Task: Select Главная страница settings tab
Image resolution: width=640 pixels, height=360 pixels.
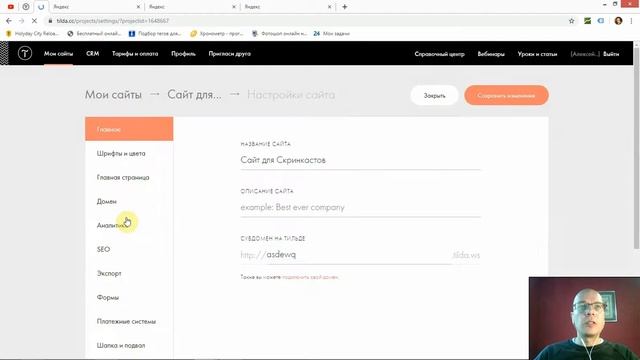Action: tap(129, 178)
